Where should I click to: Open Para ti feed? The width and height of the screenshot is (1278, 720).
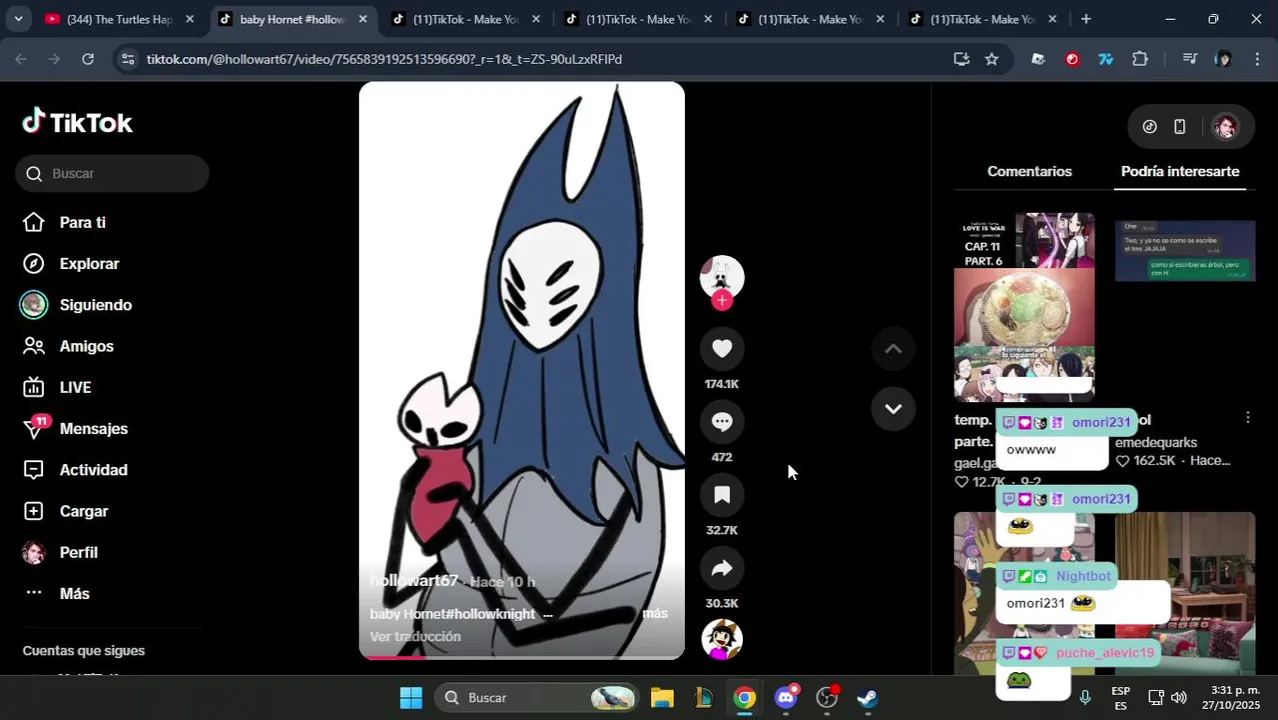click(x=82, y=222)
